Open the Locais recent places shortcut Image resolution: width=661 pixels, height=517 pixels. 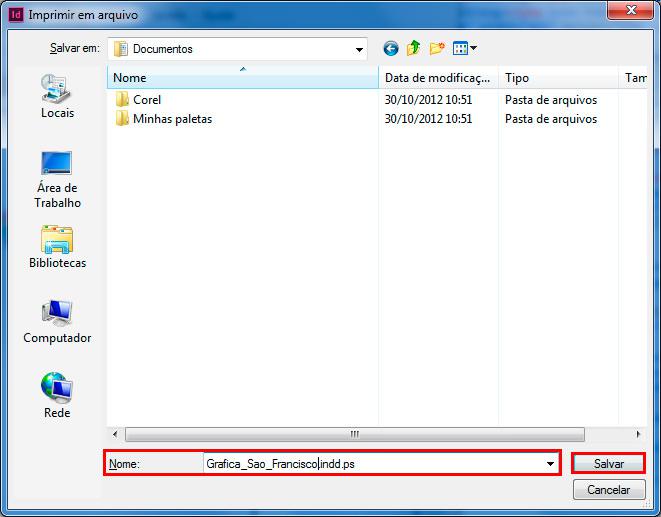tap(57, 96)
